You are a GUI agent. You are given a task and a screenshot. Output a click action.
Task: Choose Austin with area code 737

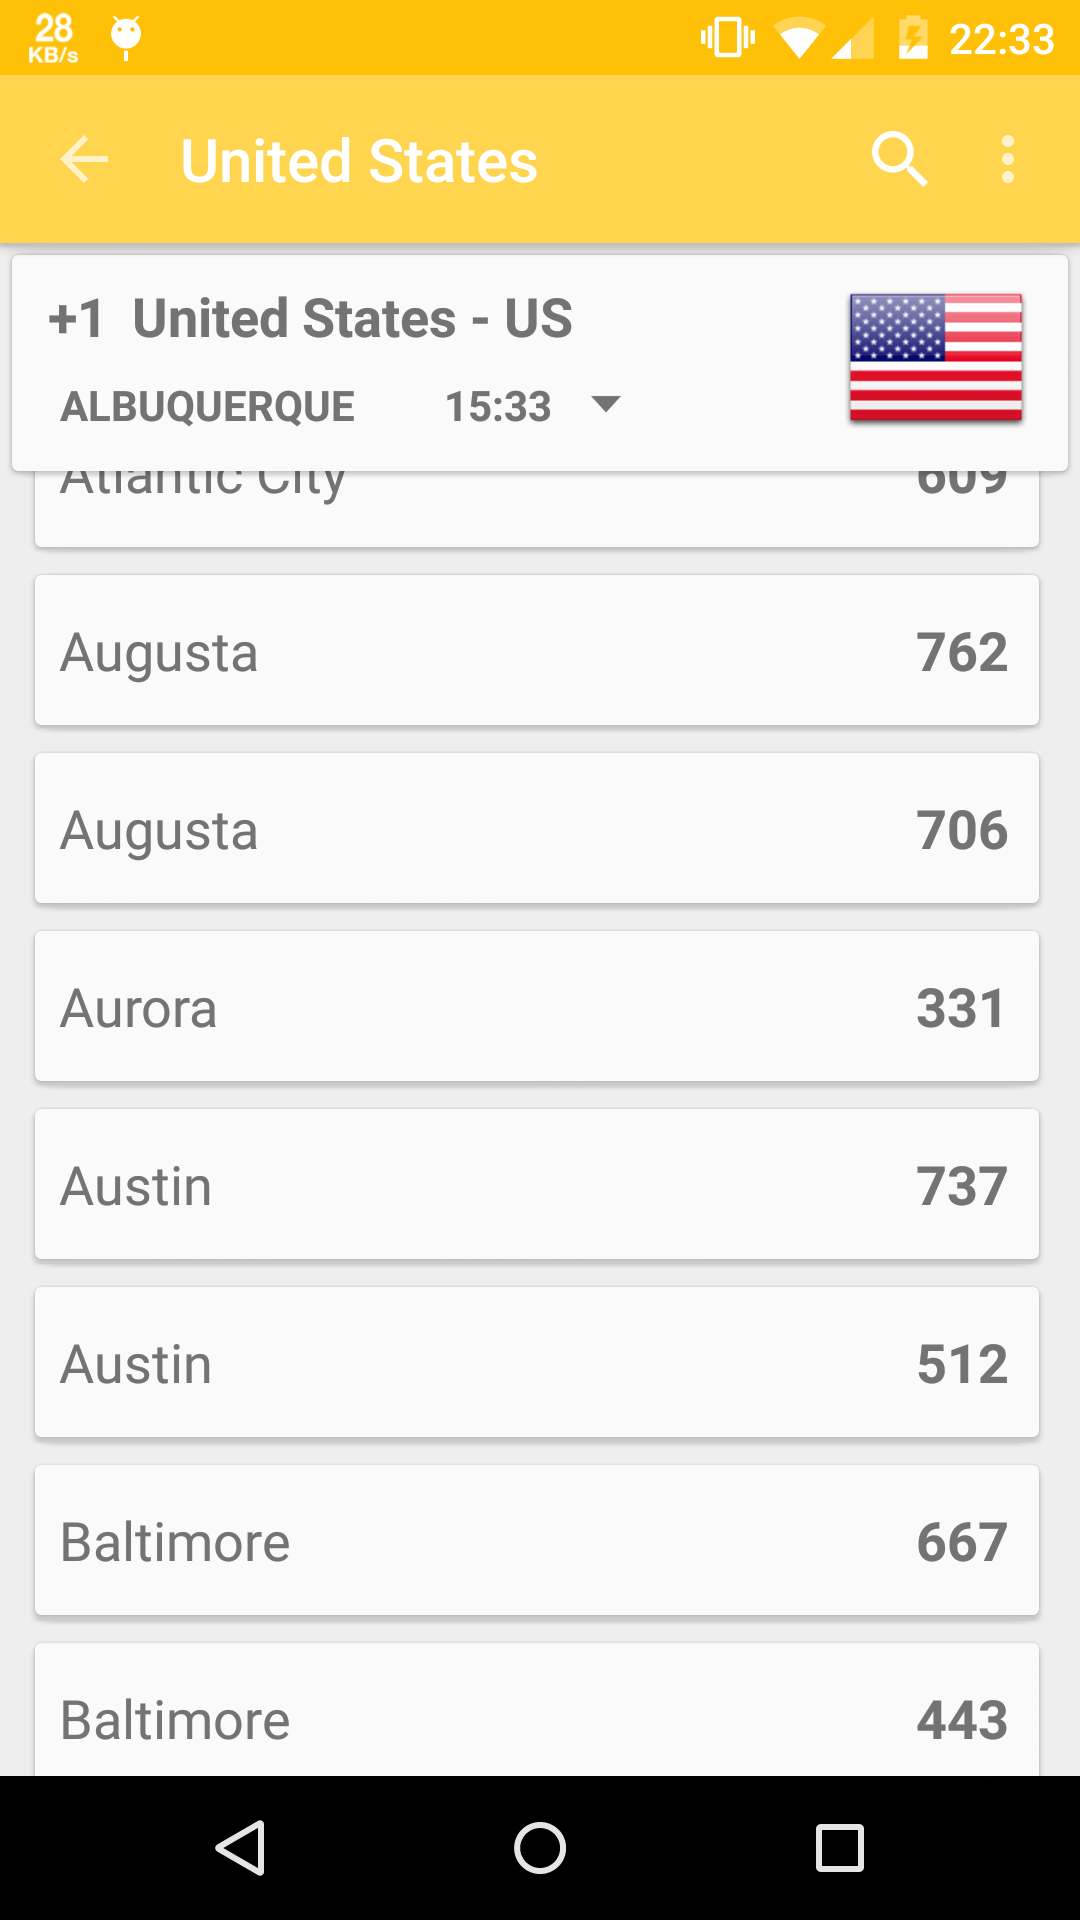tap(537, 1184)
